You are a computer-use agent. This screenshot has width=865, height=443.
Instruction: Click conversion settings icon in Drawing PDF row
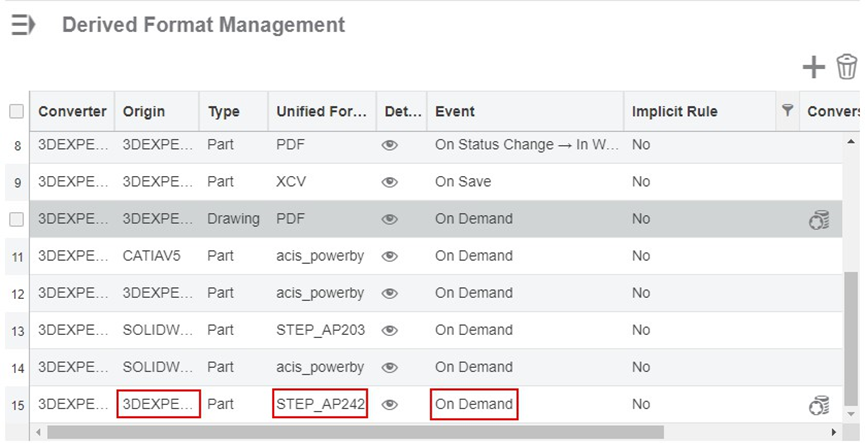(x=819, y=220)
